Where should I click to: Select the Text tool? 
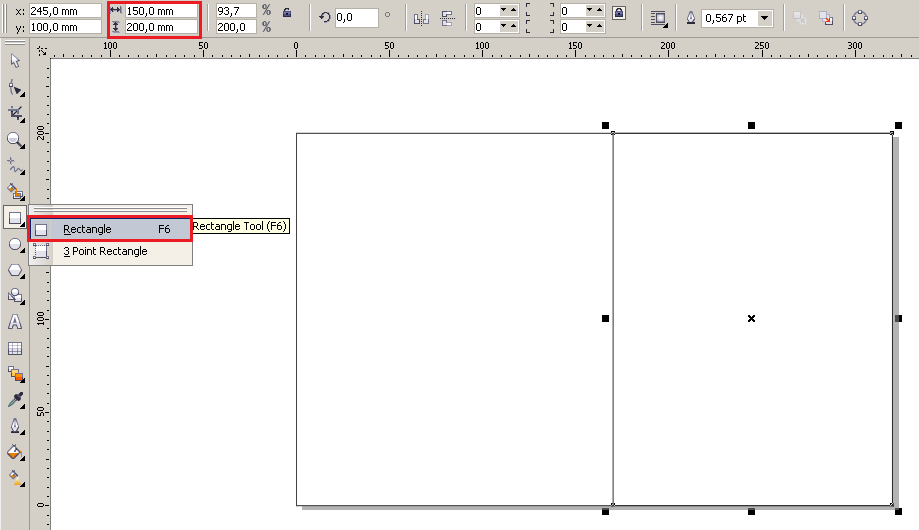[15, 322]
